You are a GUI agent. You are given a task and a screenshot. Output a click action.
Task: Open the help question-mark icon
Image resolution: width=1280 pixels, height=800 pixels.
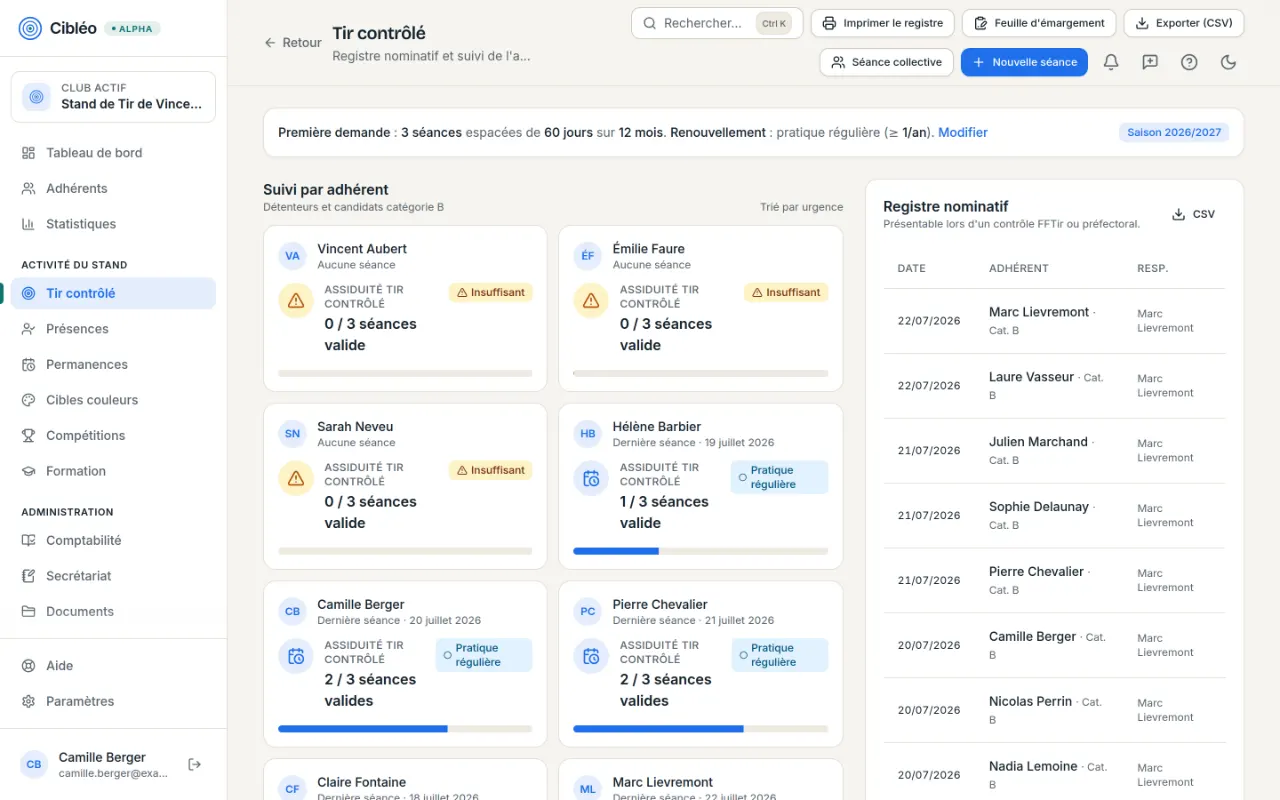click(1189, 62)
